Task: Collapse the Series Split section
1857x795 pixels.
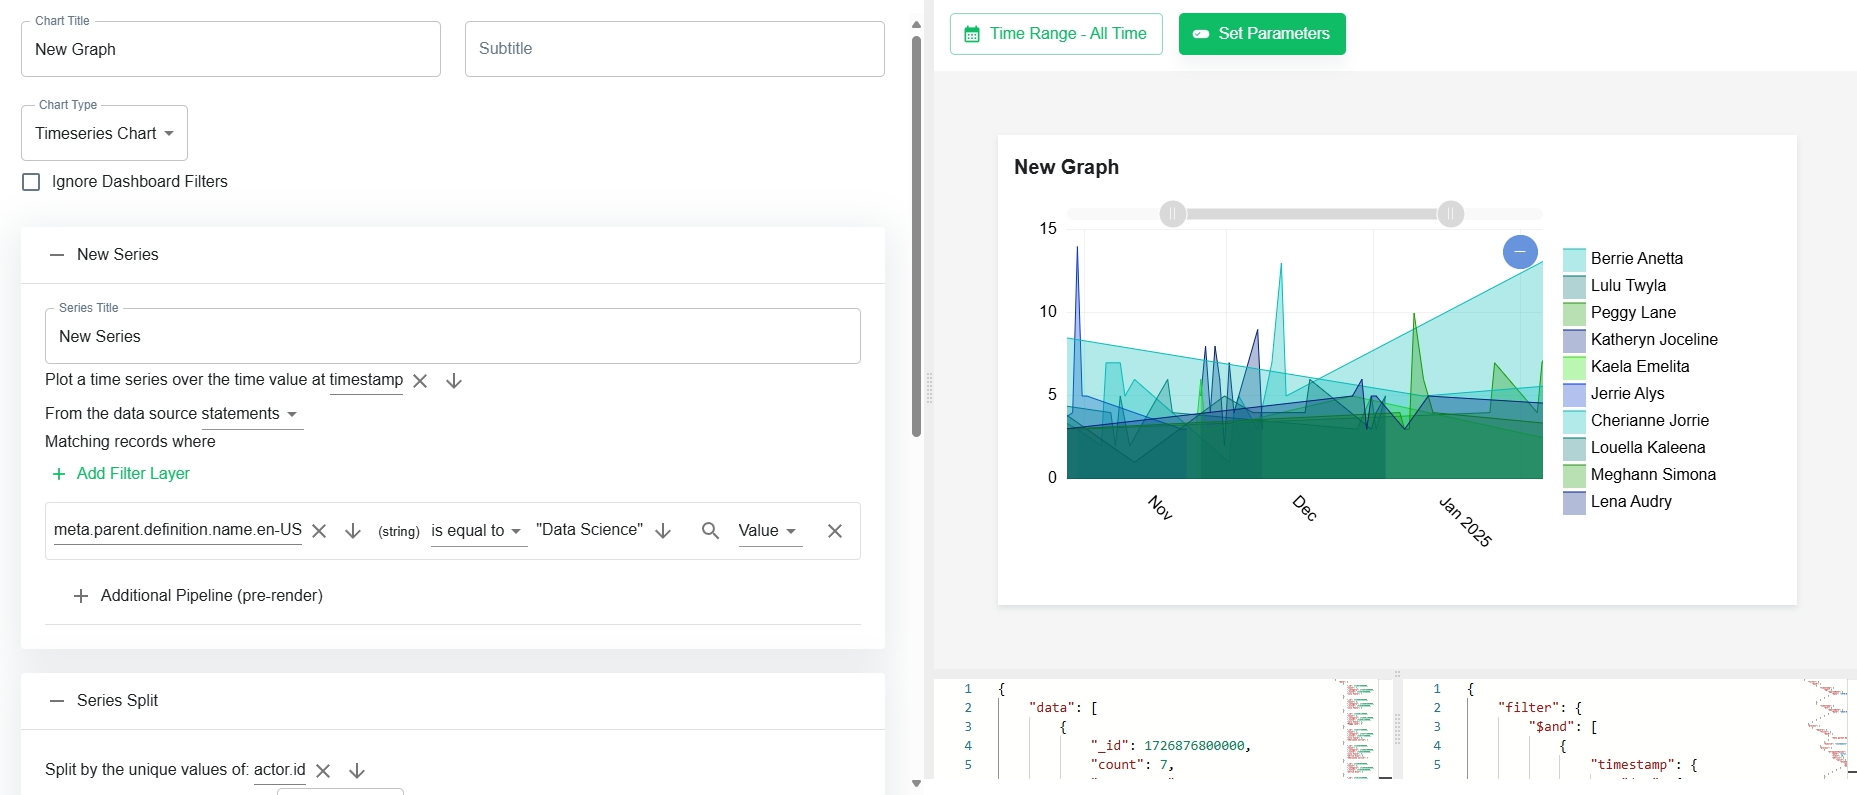Action: (x=57, y=701)
